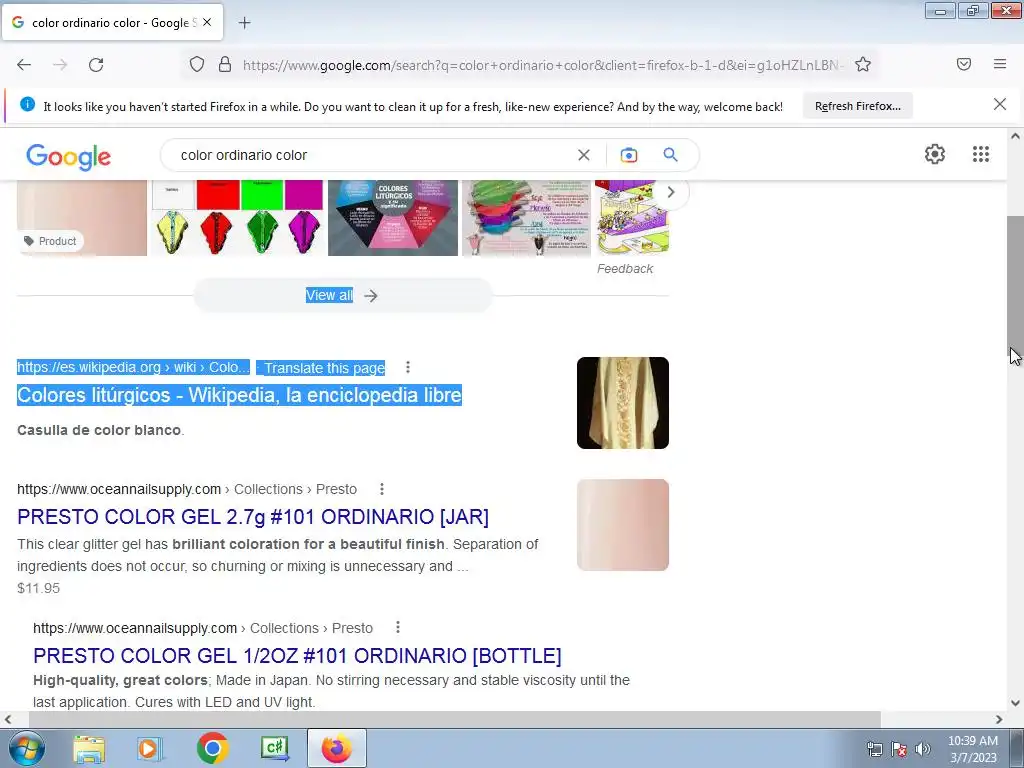This screenshot has width=1024, height=768.
Task: Open more options for Wikipedia result
Action: click(408, 367)
